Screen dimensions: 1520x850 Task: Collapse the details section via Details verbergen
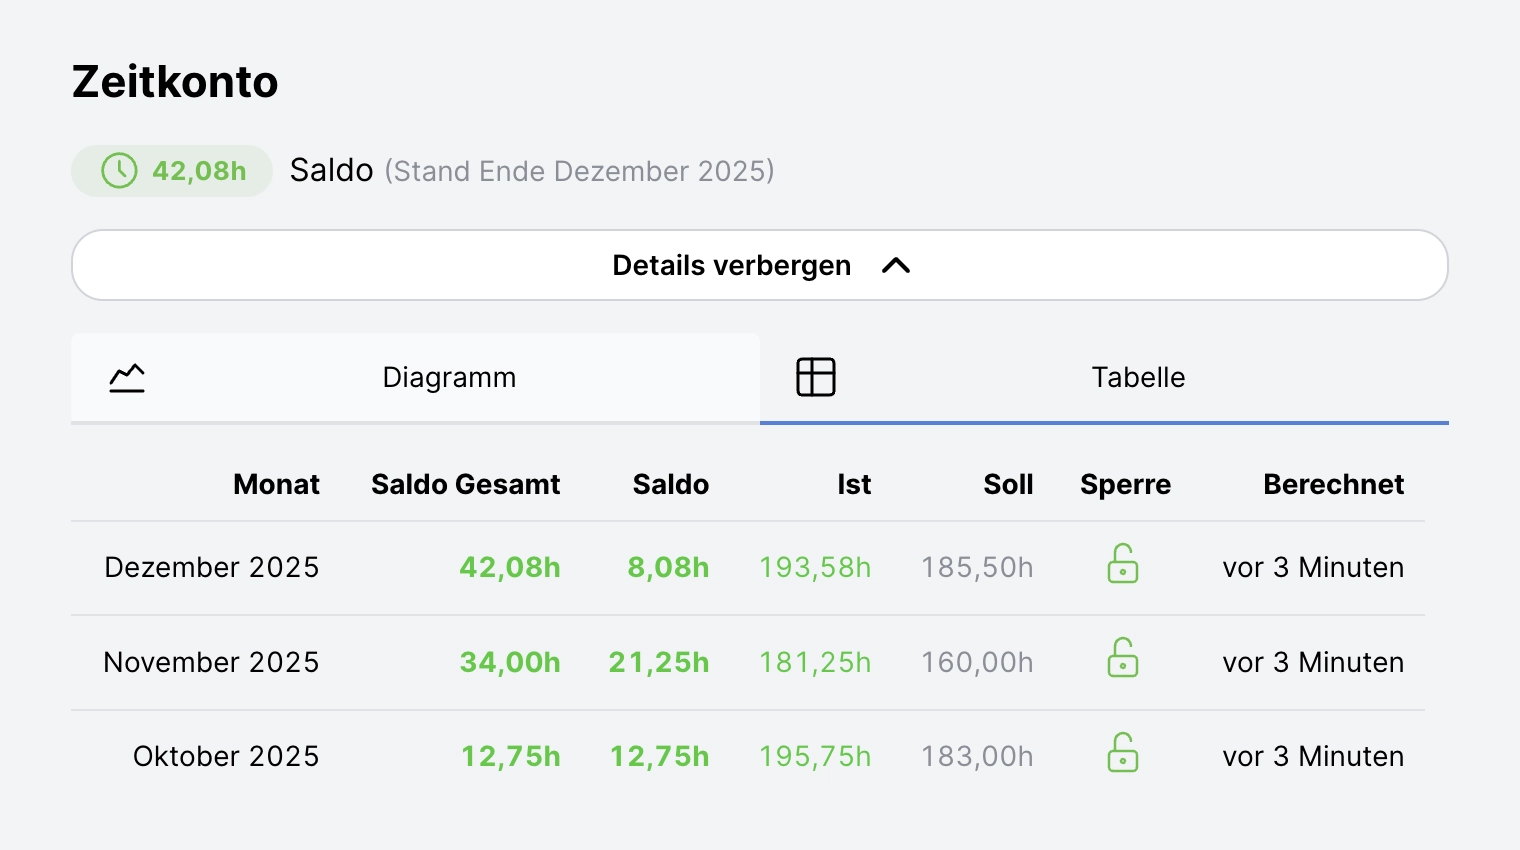point(760,265)
